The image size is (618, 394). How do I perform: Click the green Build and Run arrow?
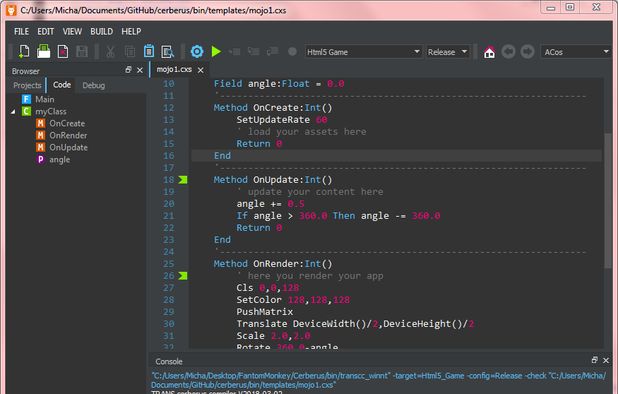point(216,52)
